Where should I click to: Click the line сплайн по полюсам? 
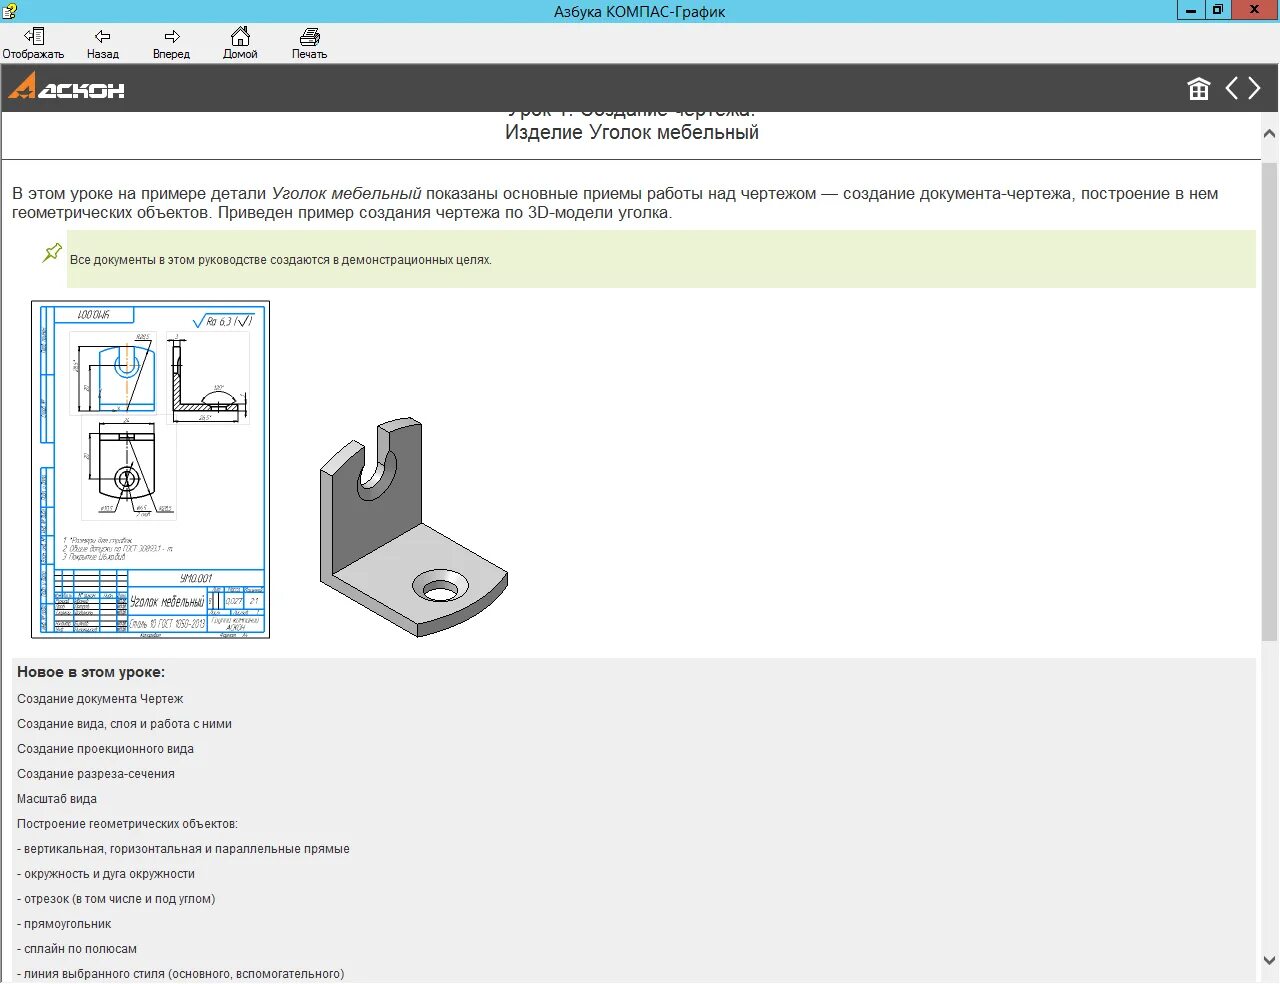77,949
